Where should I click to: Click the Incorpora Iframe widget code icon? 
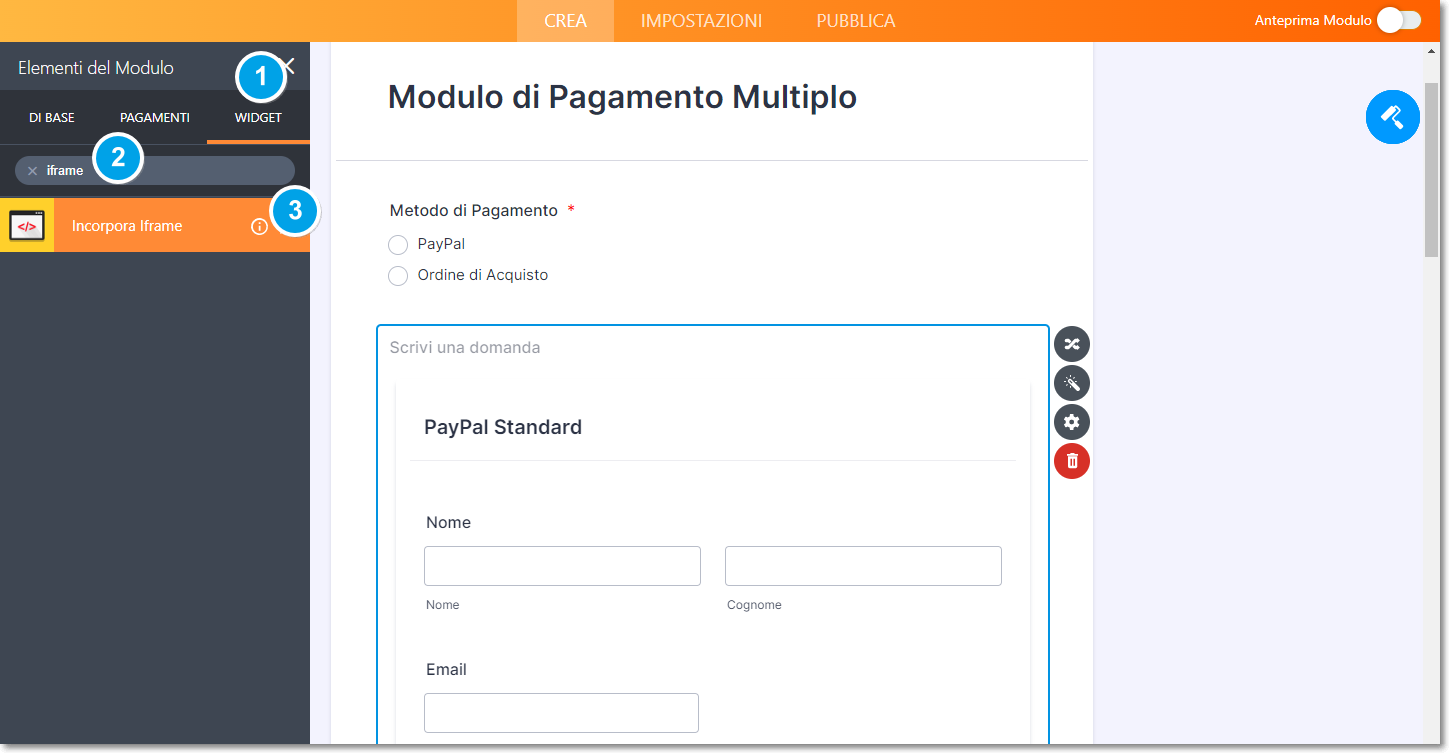click(x=27, y=226)
